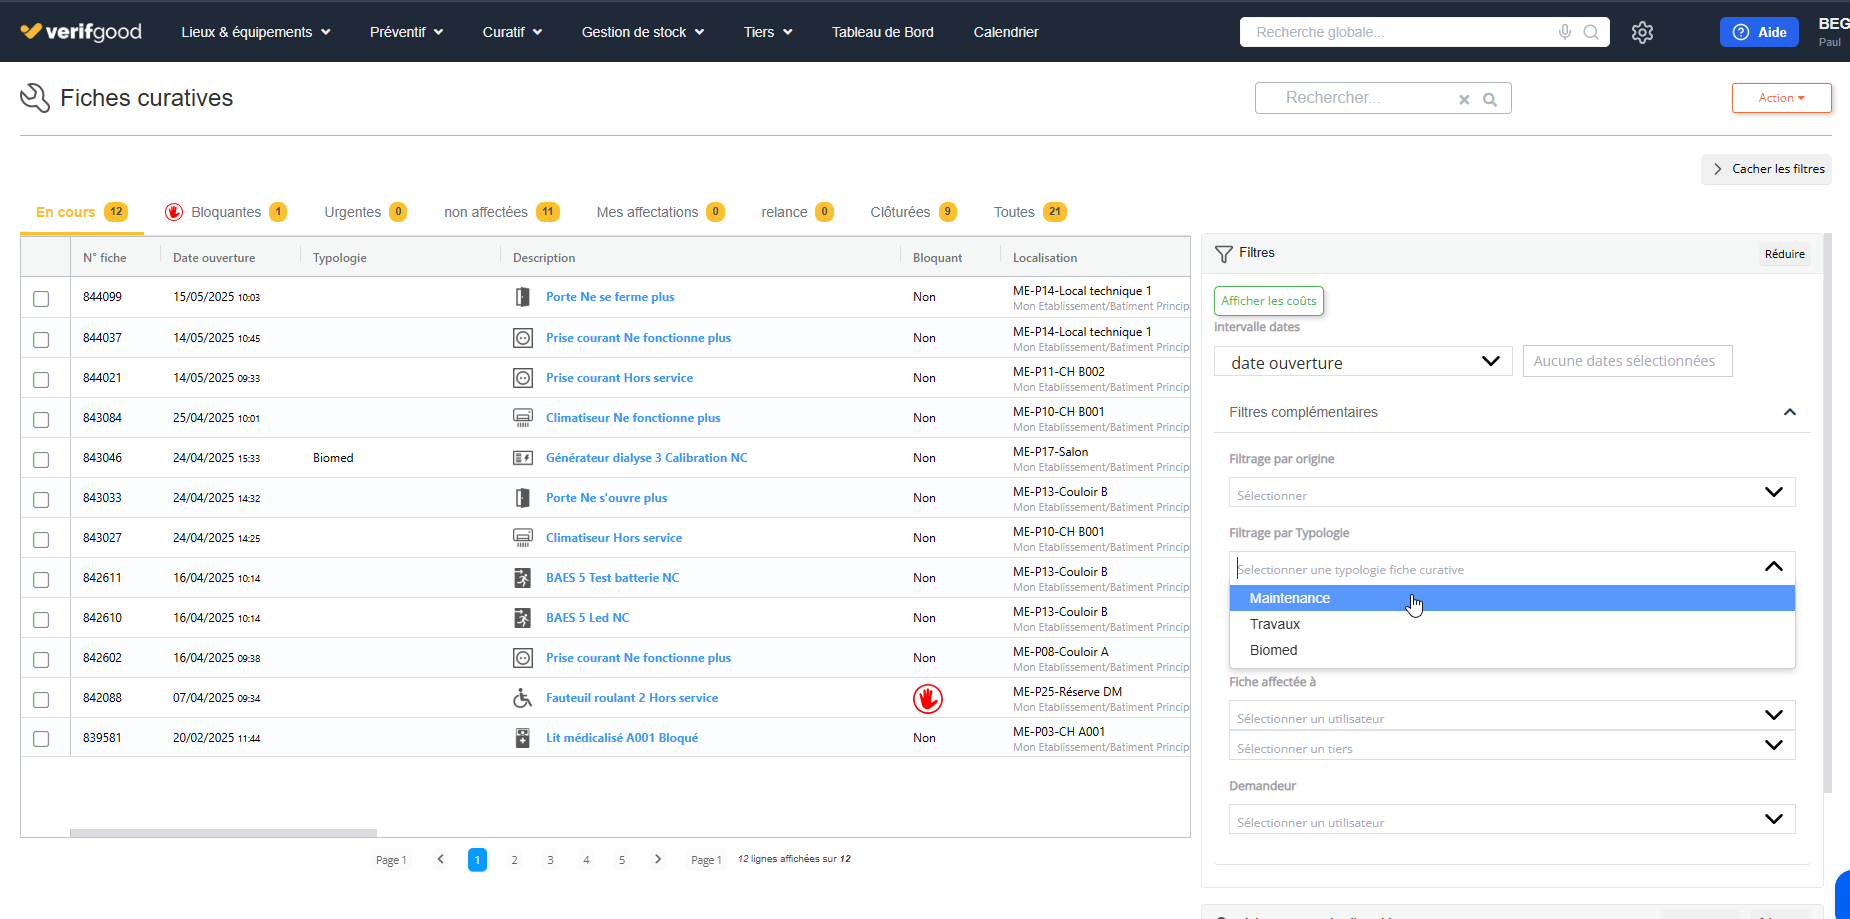Switch to the Bloquantes tab
The image size is (1850, 919).
point(226,212)
